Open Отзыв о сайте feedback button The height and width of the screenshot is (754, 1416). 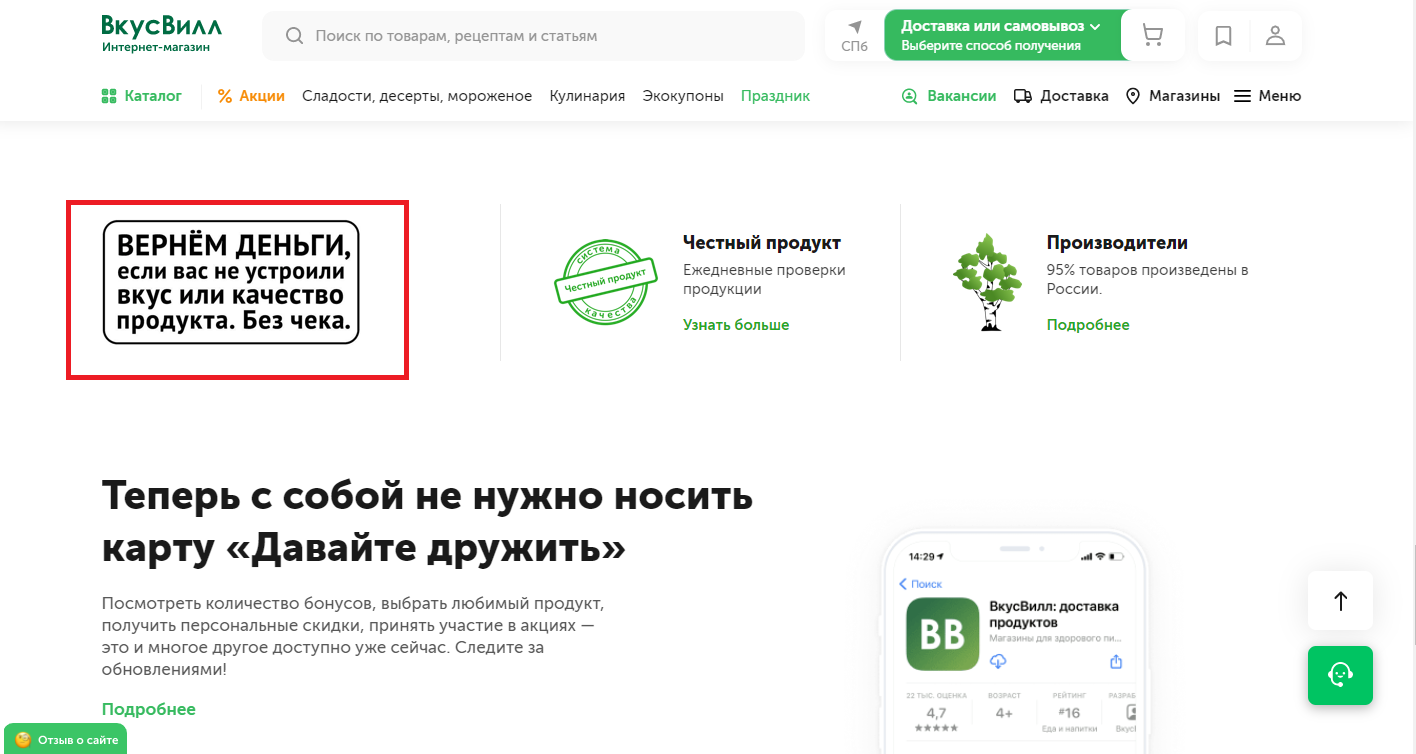[x=66, y=740]
